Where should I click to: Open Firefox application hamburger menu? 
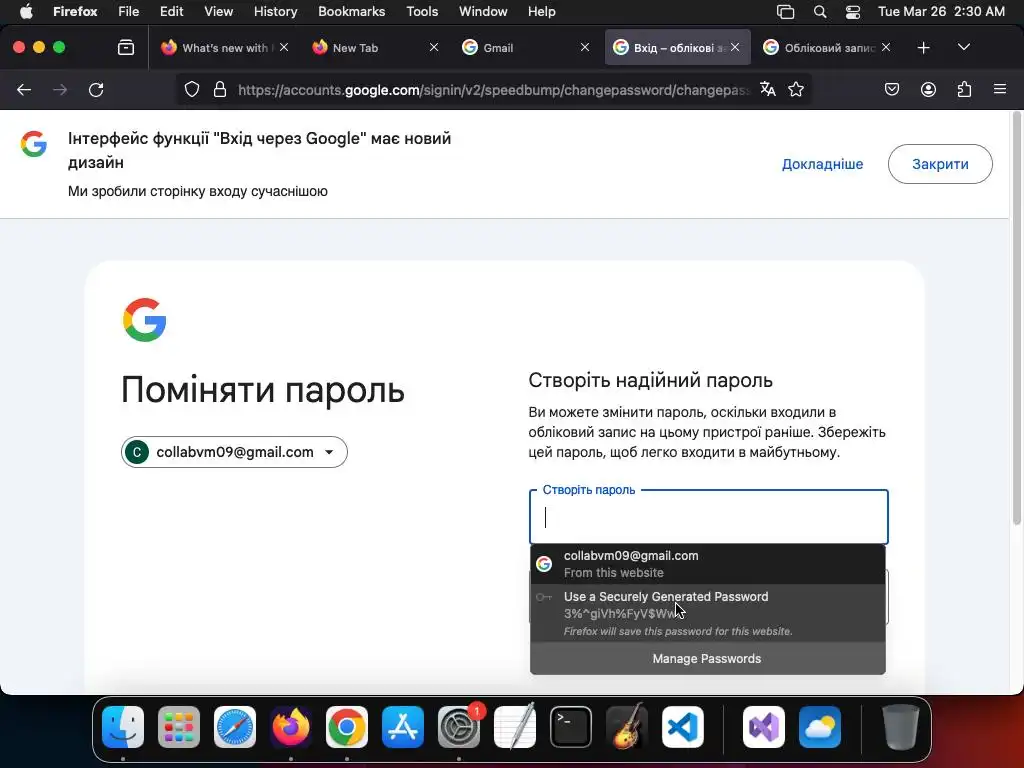[x=1000, y=89]
